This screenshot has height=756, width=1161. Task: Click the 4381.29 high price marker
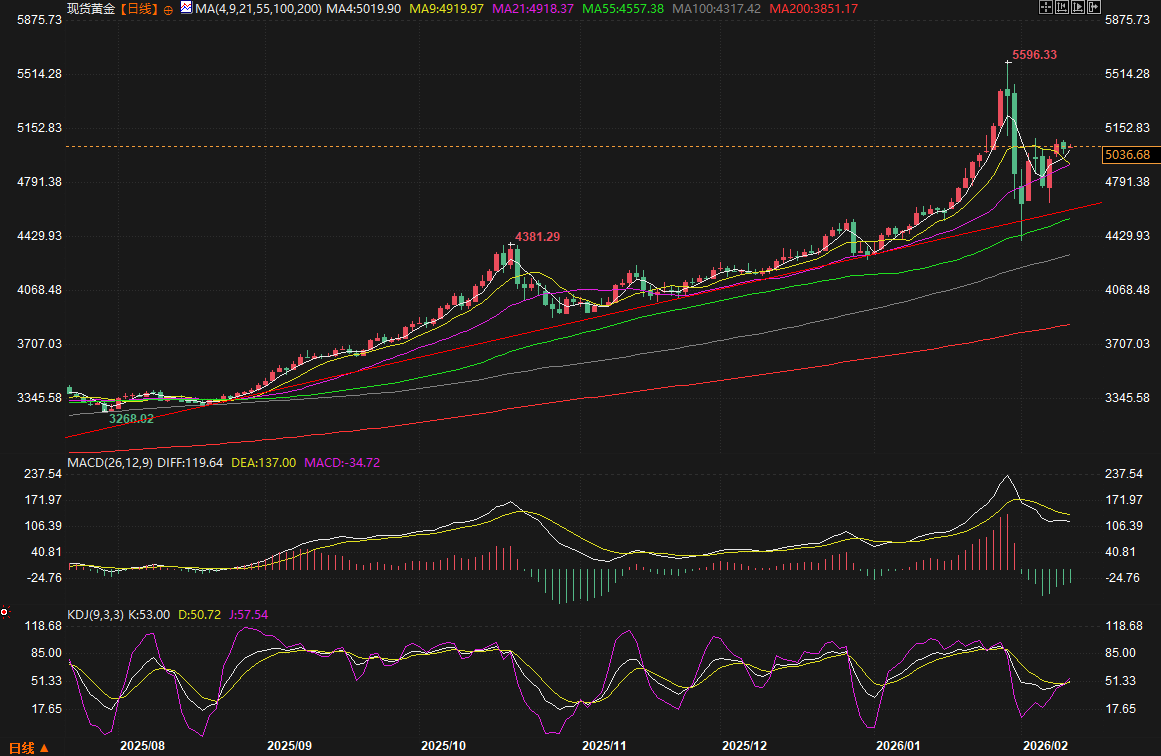(x=537, y=237)
